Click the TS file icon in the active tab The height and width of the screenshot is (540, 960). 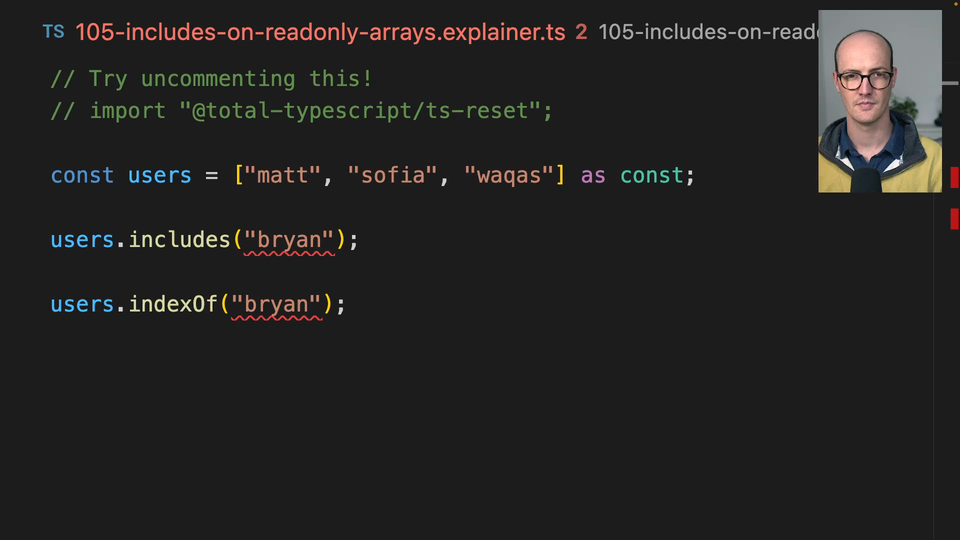(53, 32)
